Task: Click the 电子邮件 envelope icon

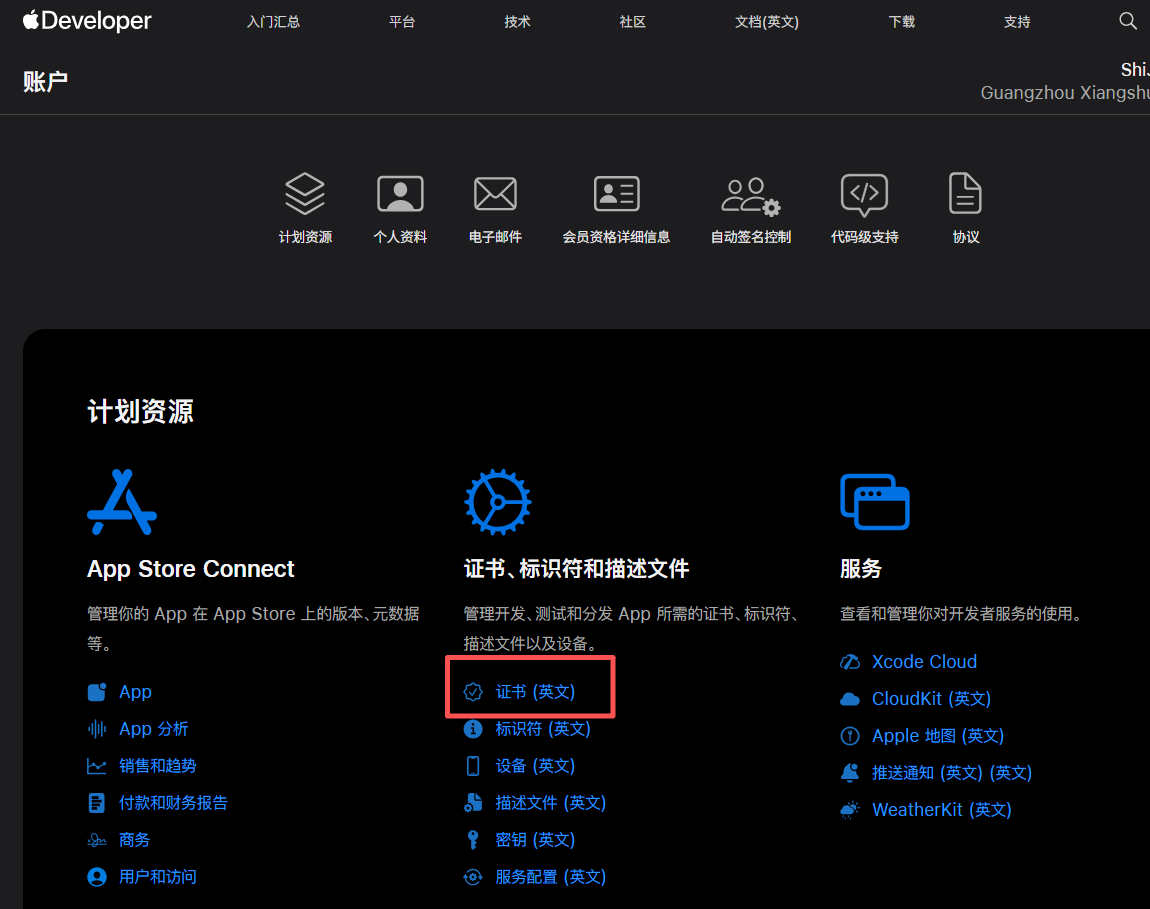Action: [495, 194]
